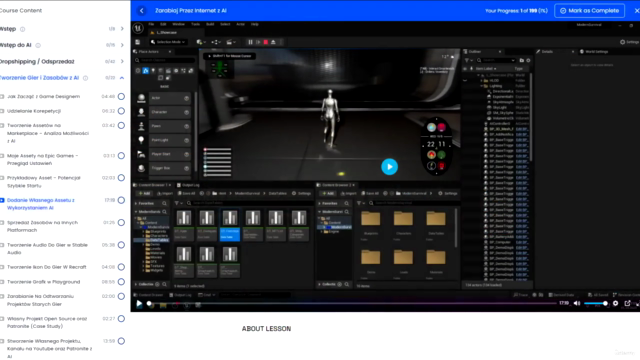Toggle completion circle for Tworzenie Grafik w Playground

121,282
